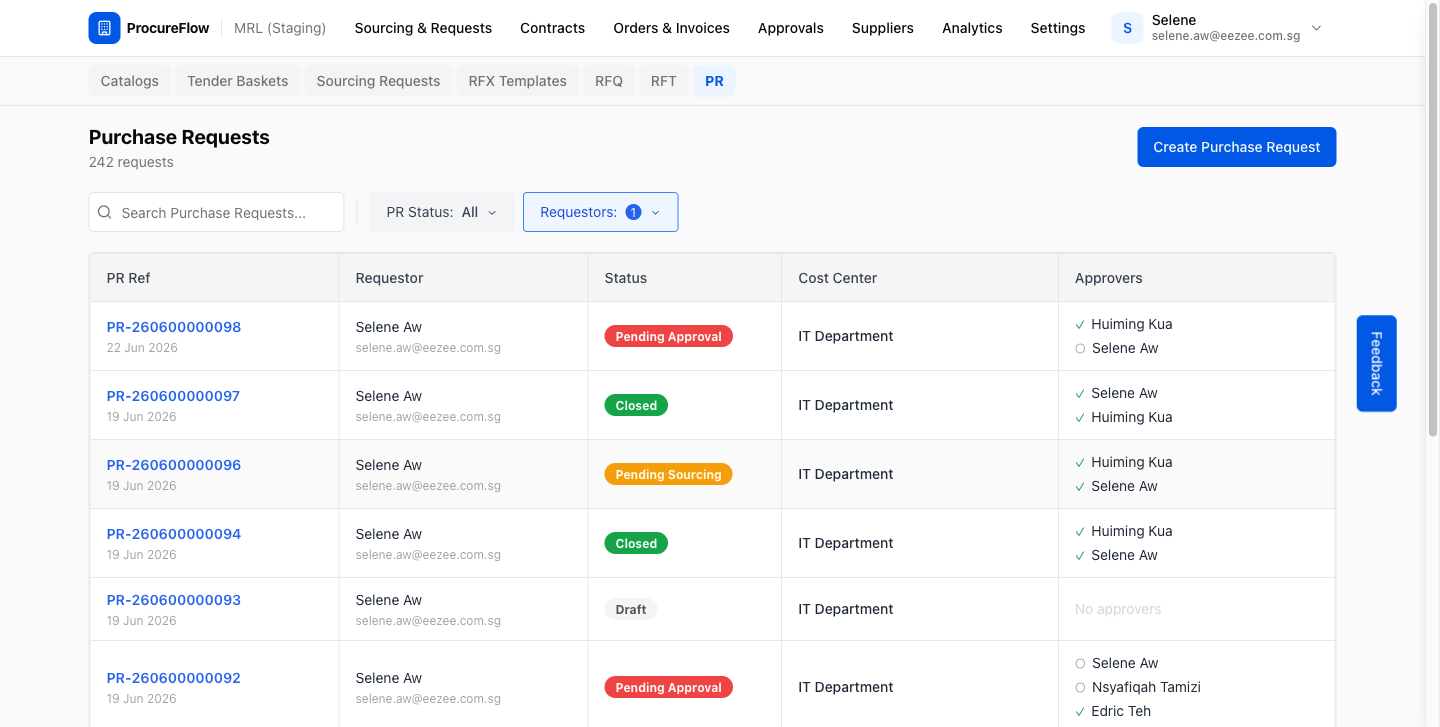This screenshot has width=1440, height=727.
Task: Open purchase request PR-260600000094
Action: click(174, 534)
